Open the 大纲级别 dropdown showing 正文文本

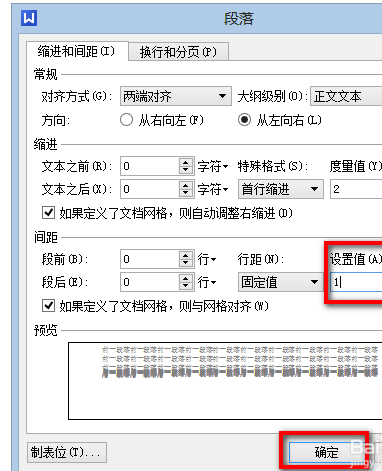point(346,96)
